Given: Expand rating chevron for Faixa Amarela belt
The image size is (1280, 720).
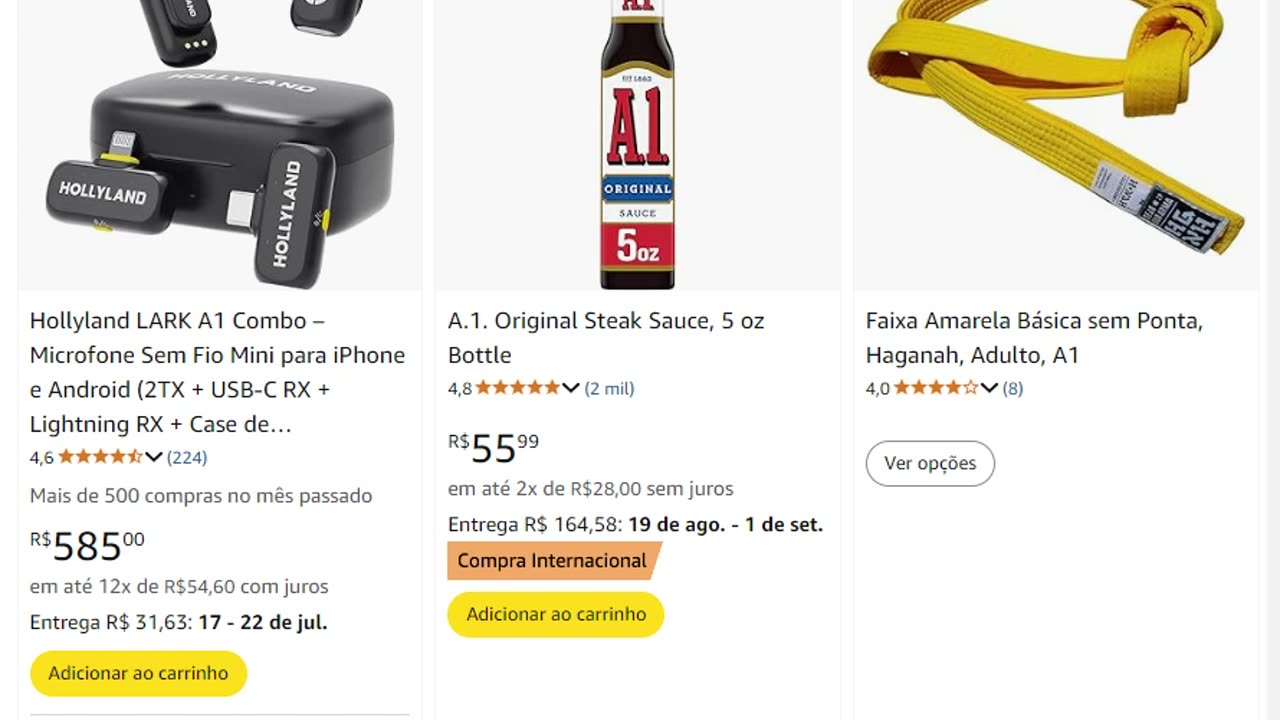Looking at the screenshot, I should pyautogui.click(x=989, y=389).
